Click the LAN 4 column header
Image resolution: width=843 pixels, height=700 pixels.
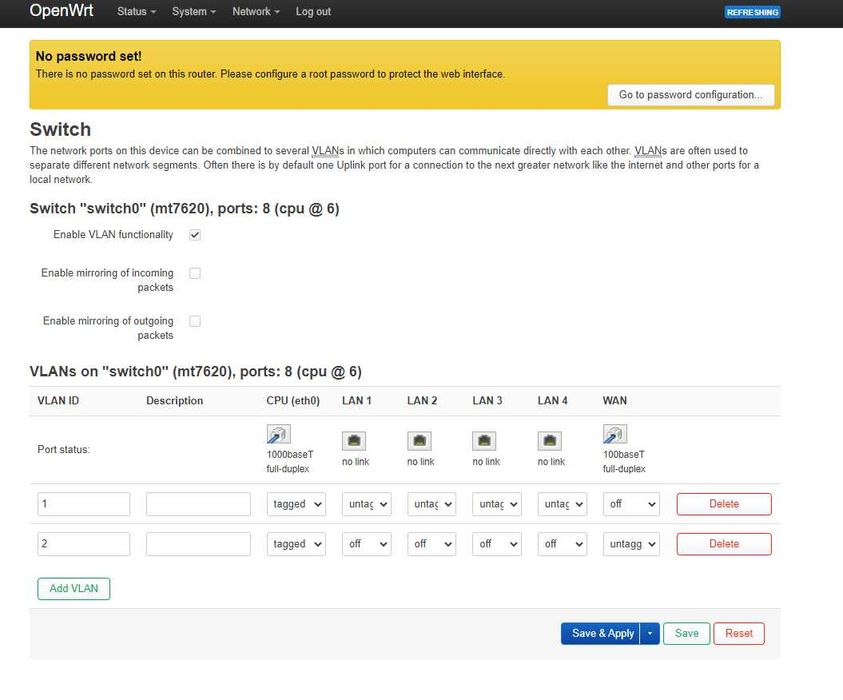[553, 401]
